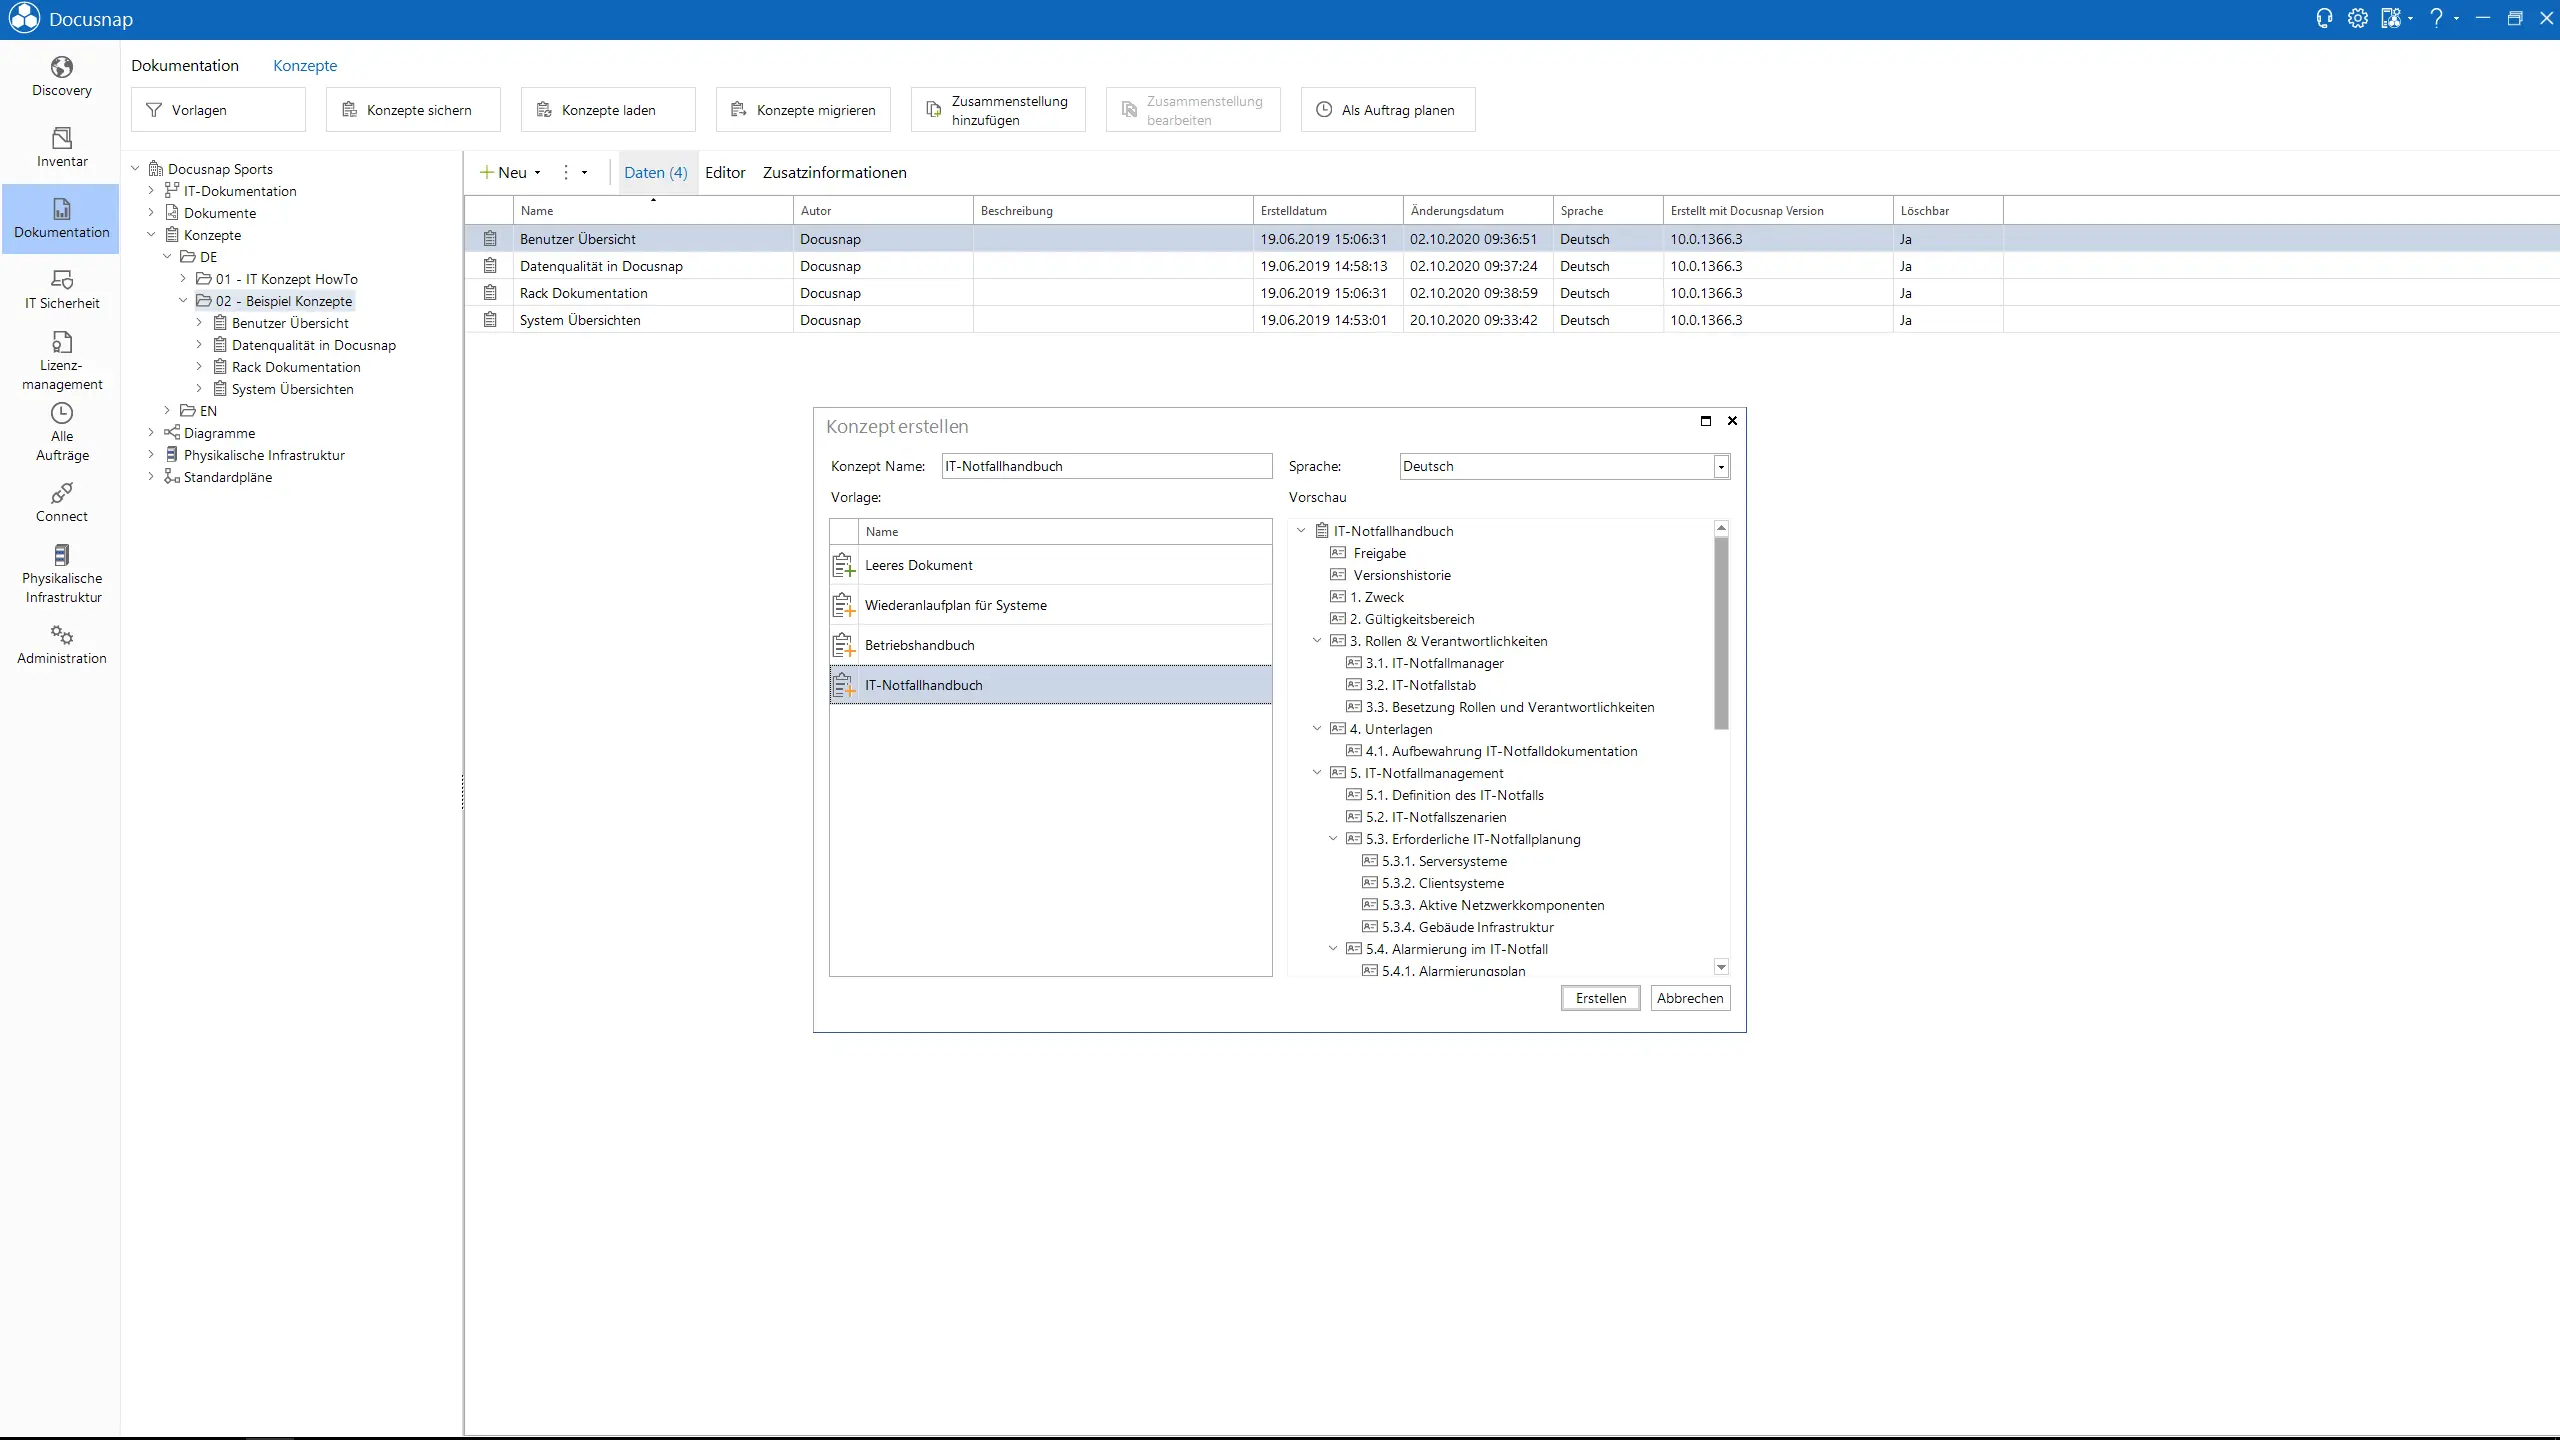Select the IT-Notfallhandbuch template row
Image resolution: width=2560 pixels, height=1440 pixels.
(1050, 686)
